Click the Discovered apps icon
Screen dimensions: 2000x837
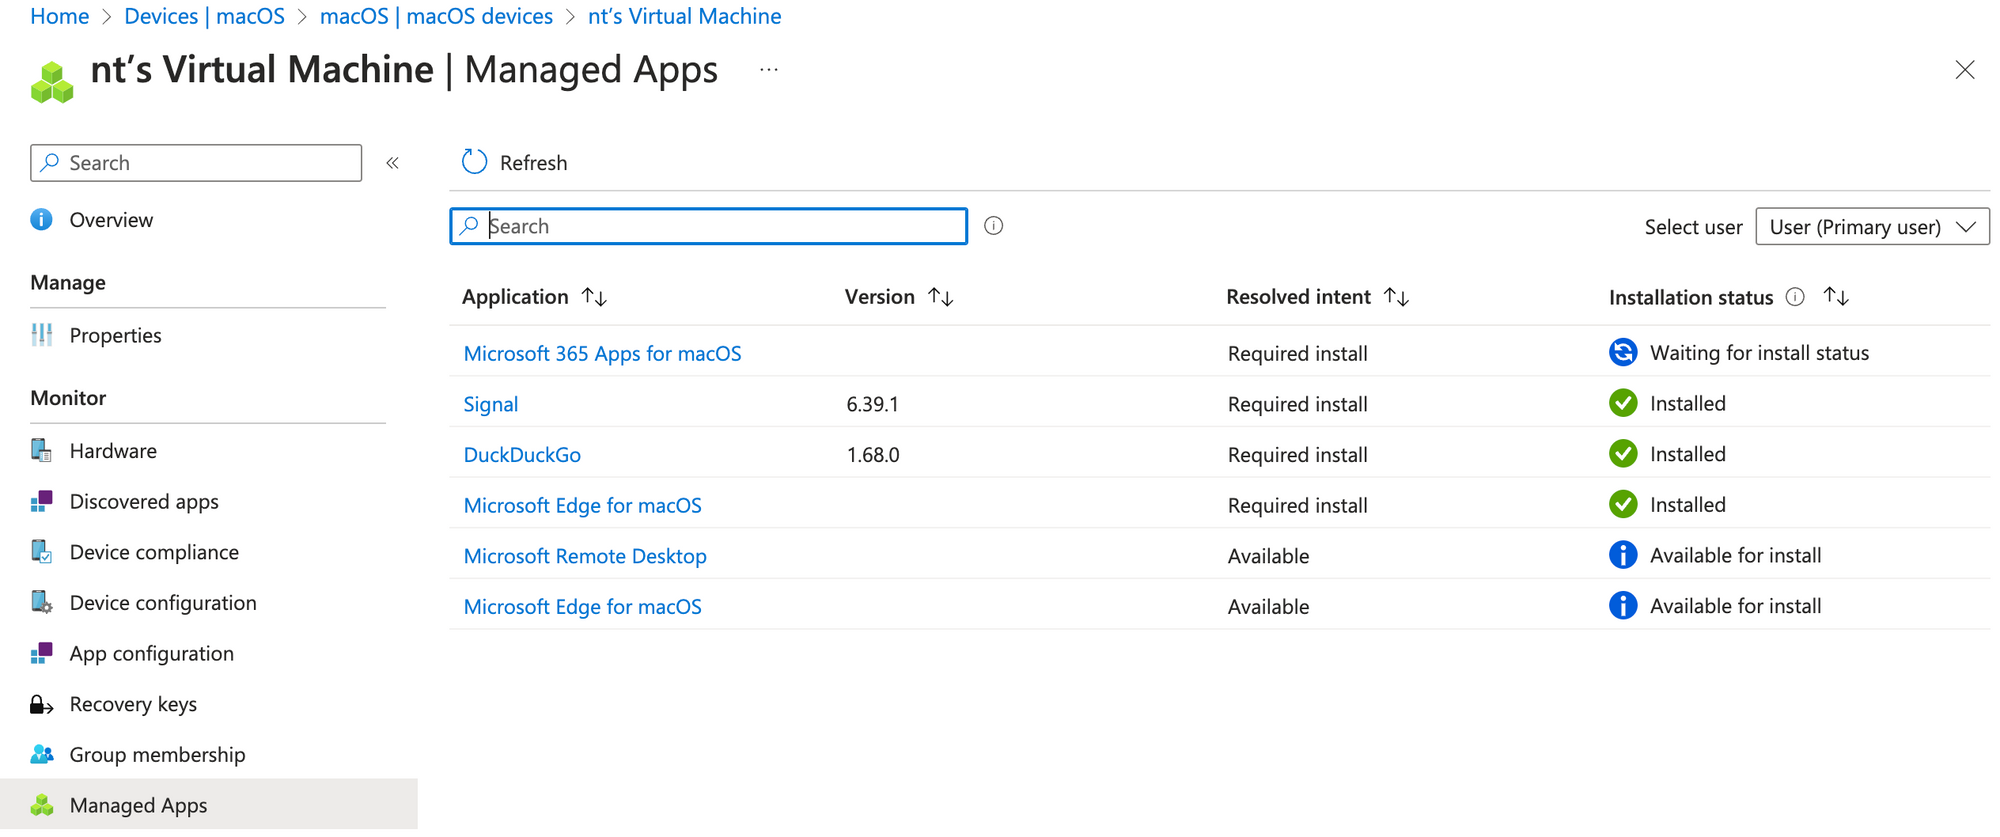pyautogui.click(x=42, y=501)
